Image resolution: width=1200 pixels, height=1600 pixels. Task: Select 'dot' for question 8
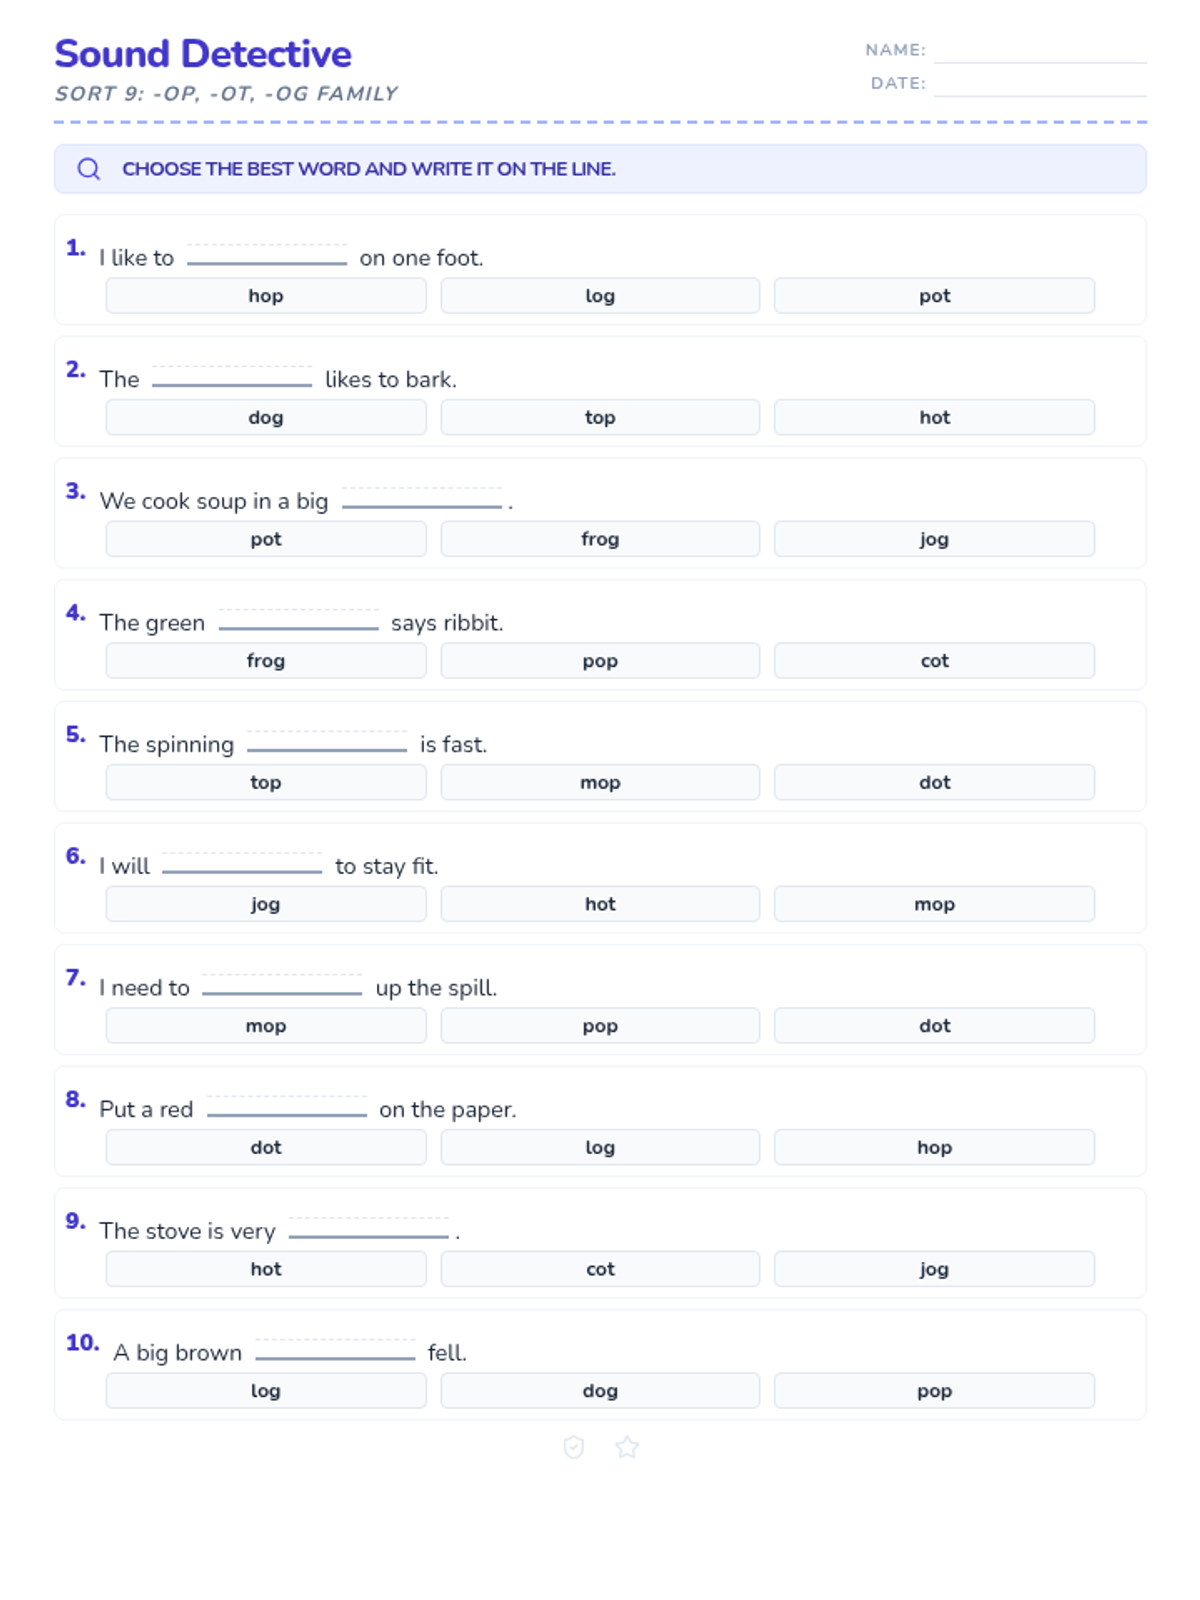click(266, 1148)
